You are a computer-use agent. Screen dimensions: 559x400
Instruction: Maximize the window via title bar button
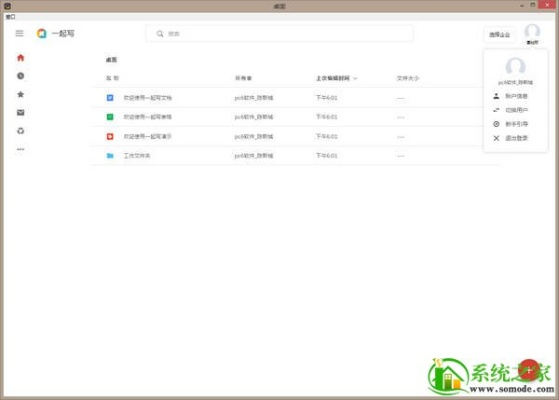click(533, 5)
